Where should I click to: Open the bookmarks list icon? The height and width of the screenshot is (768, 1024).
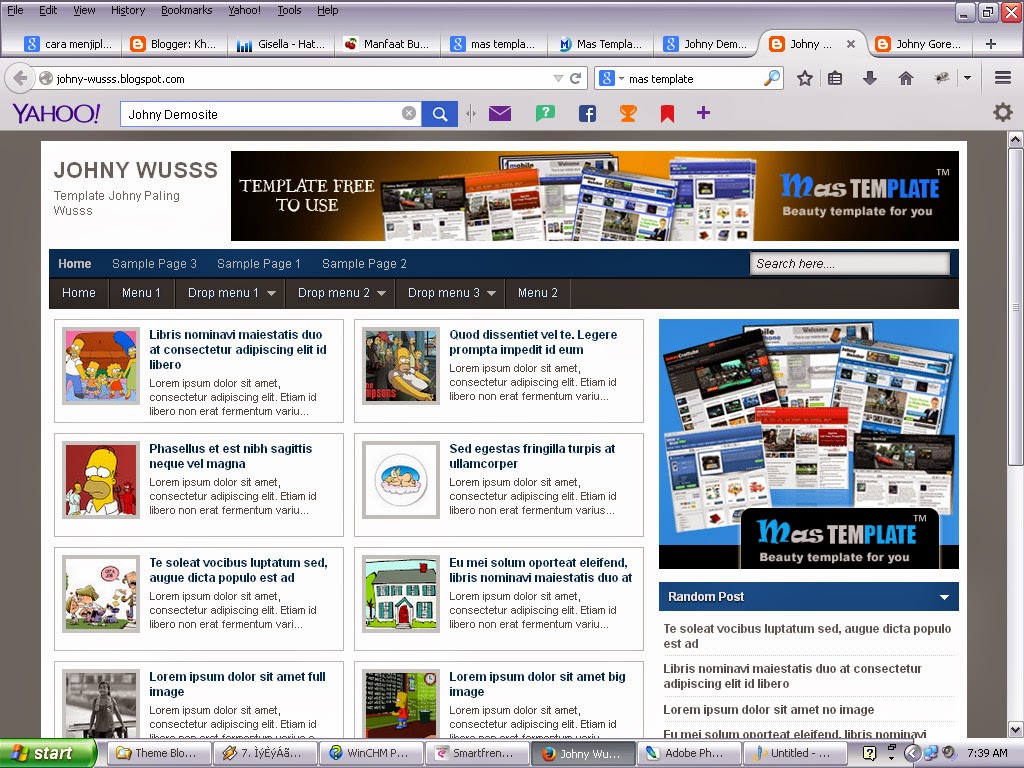[835, 78]
